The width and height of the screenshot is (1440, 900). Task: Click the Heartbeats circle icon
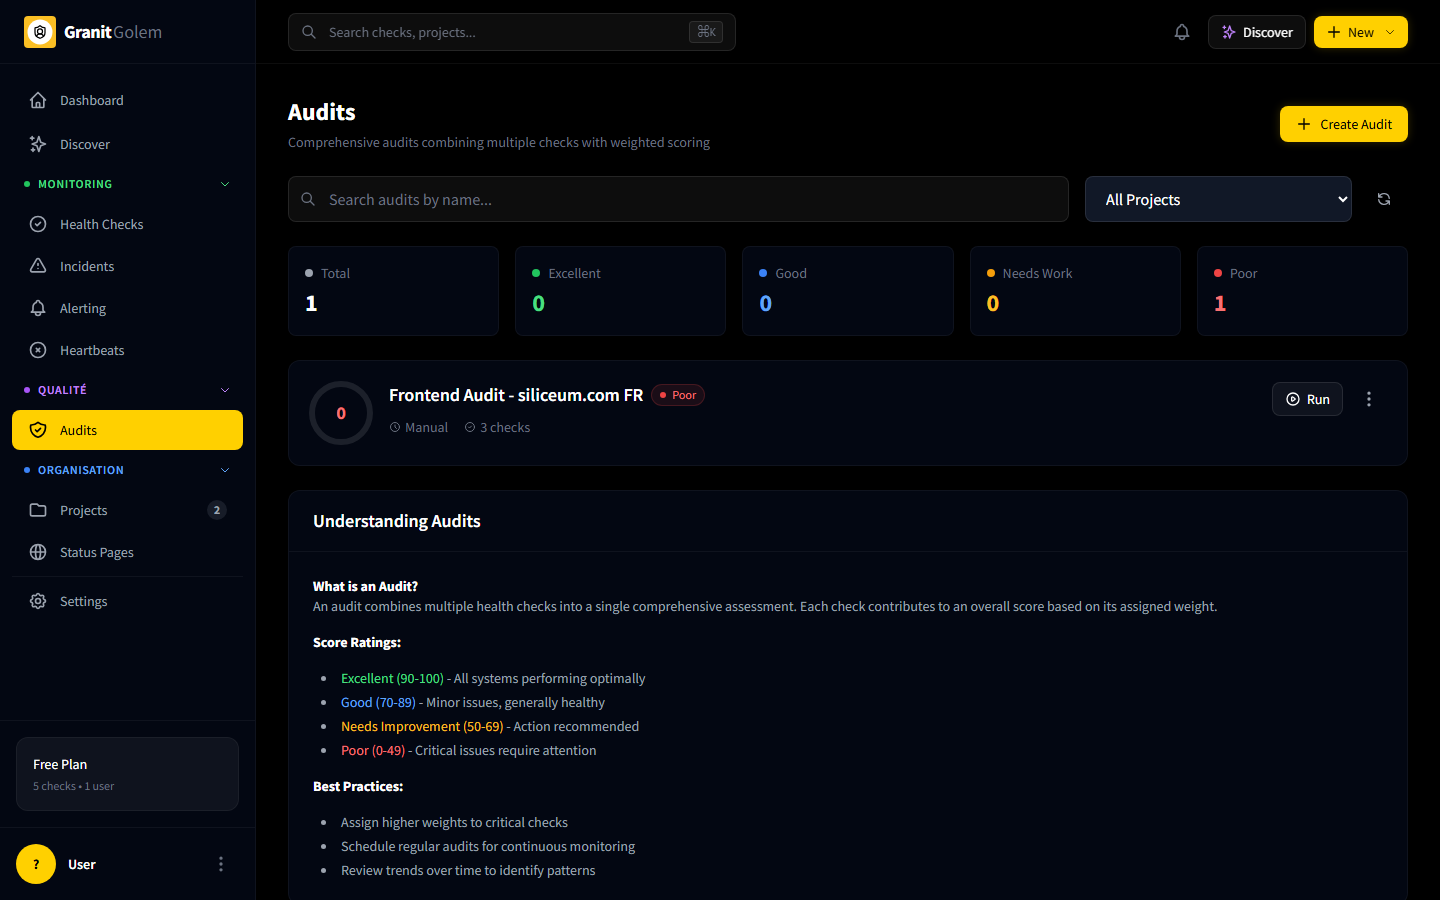click(38, 350)
